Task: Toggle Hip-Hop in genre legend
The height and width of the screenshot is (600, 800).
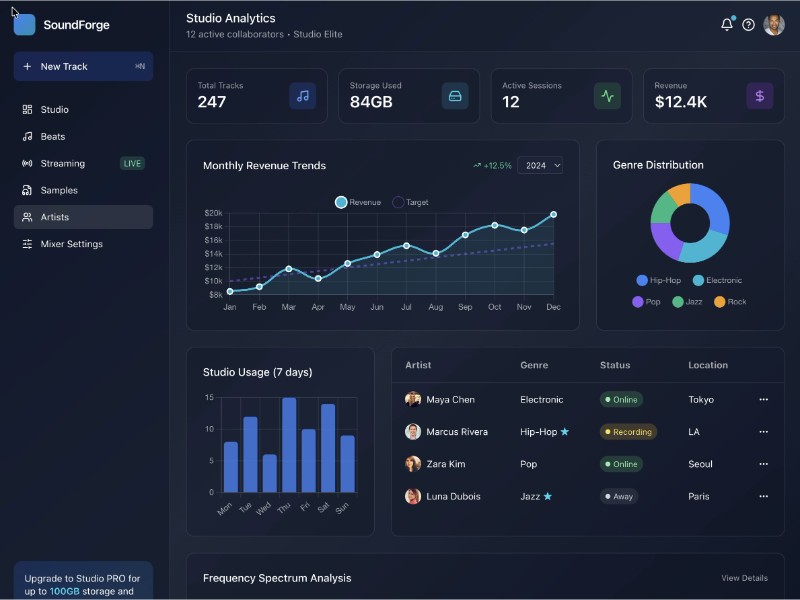Action: (x=659, y=280)
